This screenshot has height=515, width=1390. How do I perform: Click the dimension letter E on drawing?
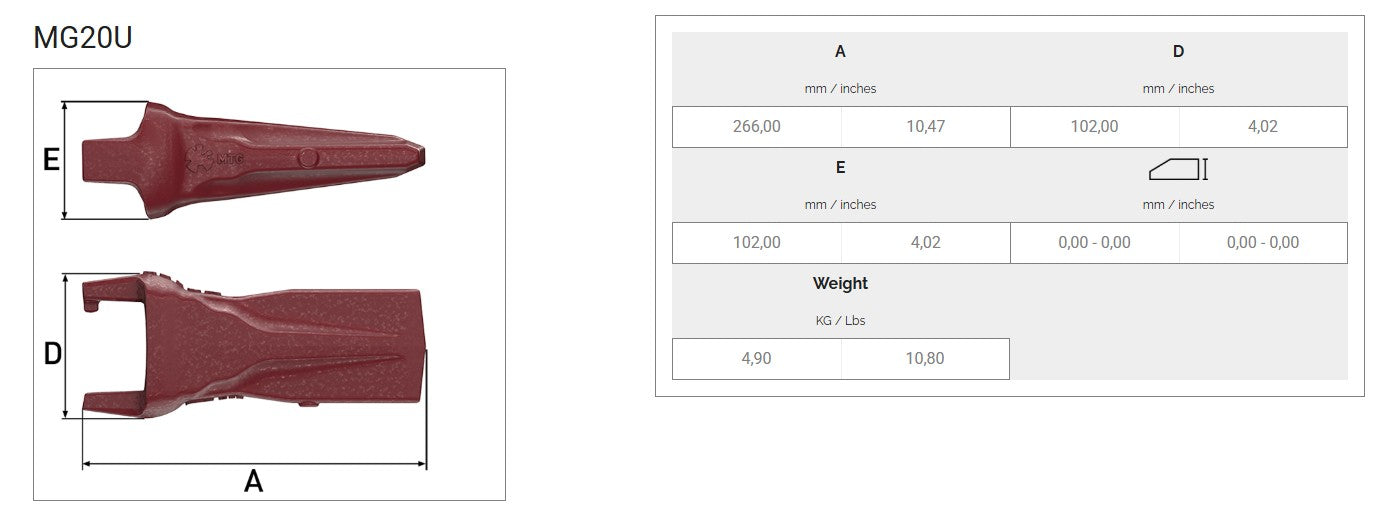[x=51, y=159]
